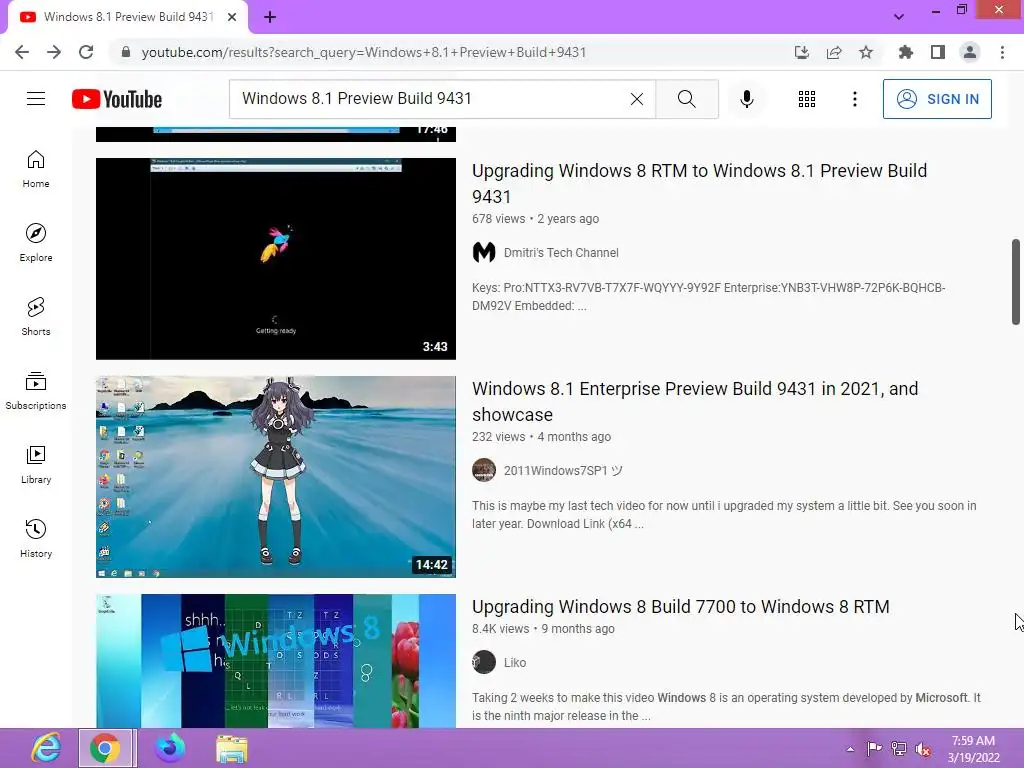Go to Home in the sidebar

36,169
